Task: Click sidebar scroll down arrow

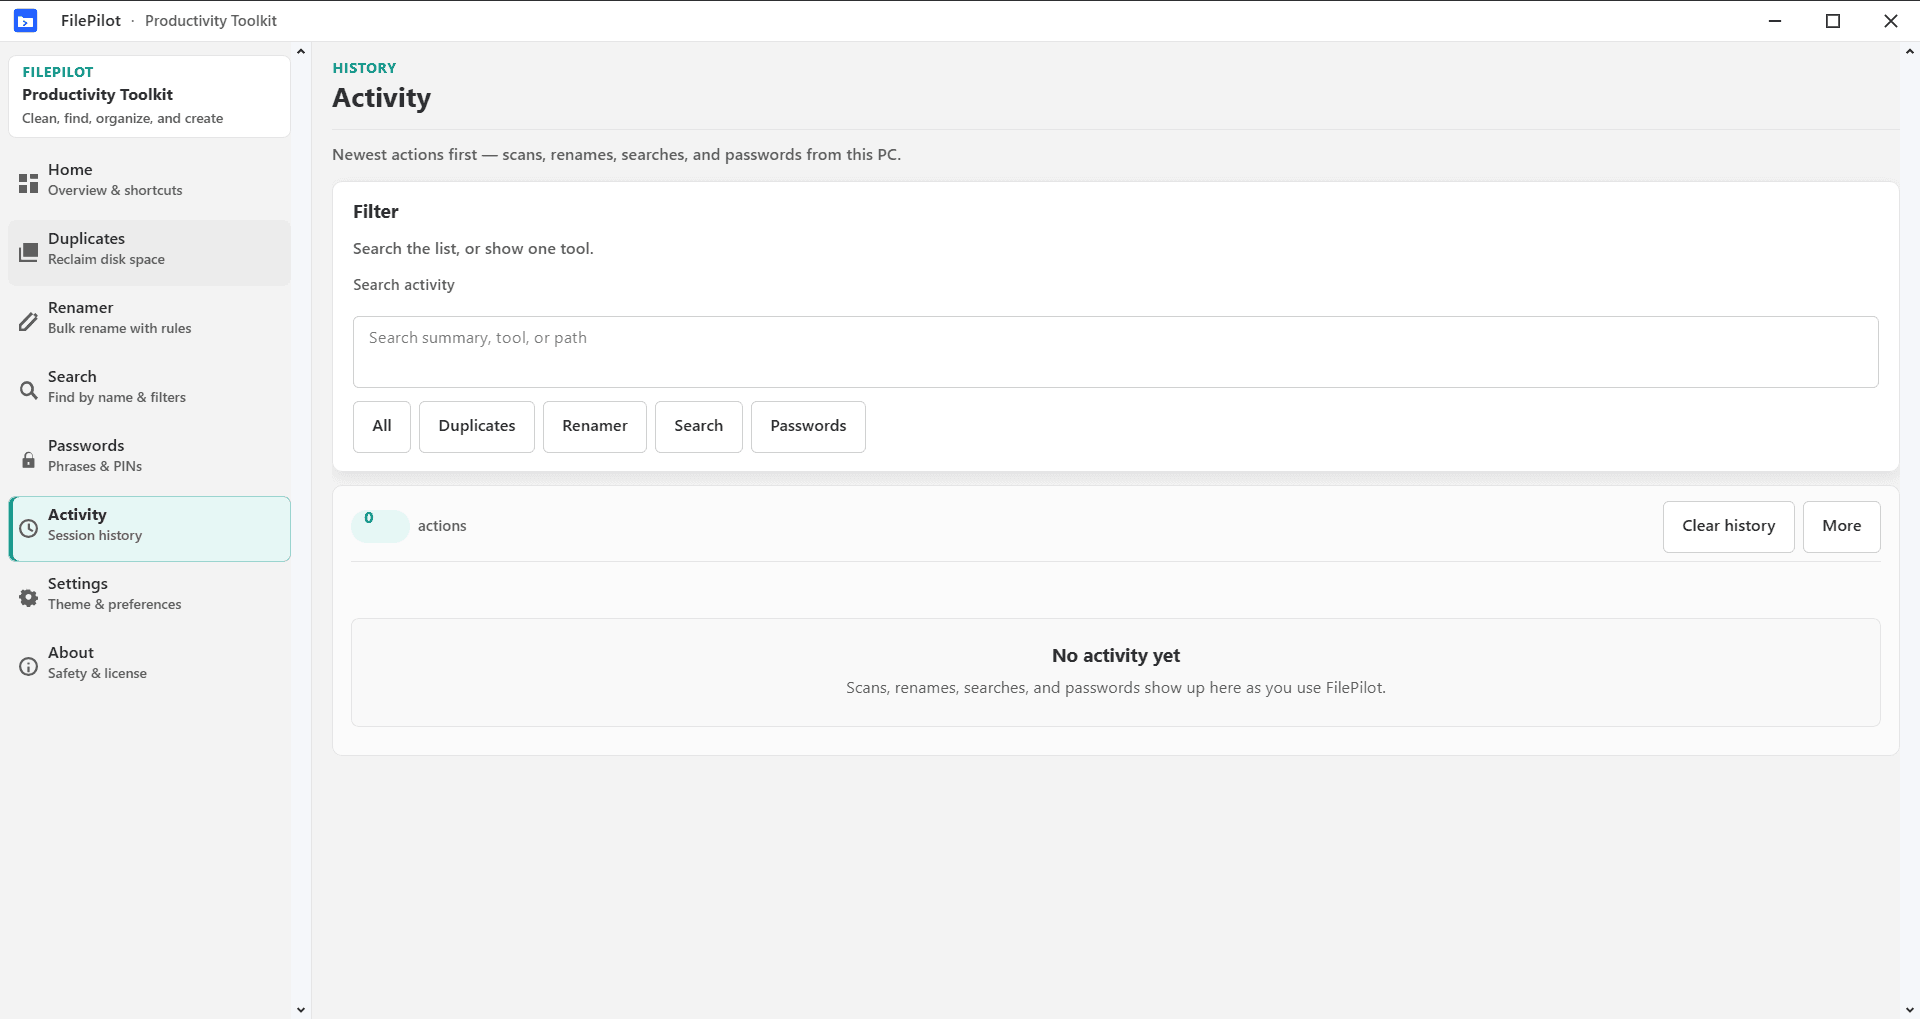Action: click(x=301, y=1010)
